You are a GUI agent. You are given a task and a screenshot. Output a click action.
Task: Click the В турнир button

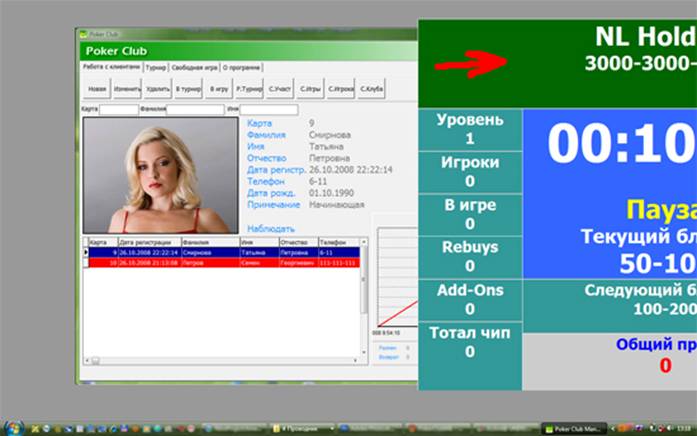[x=187, y=89]
